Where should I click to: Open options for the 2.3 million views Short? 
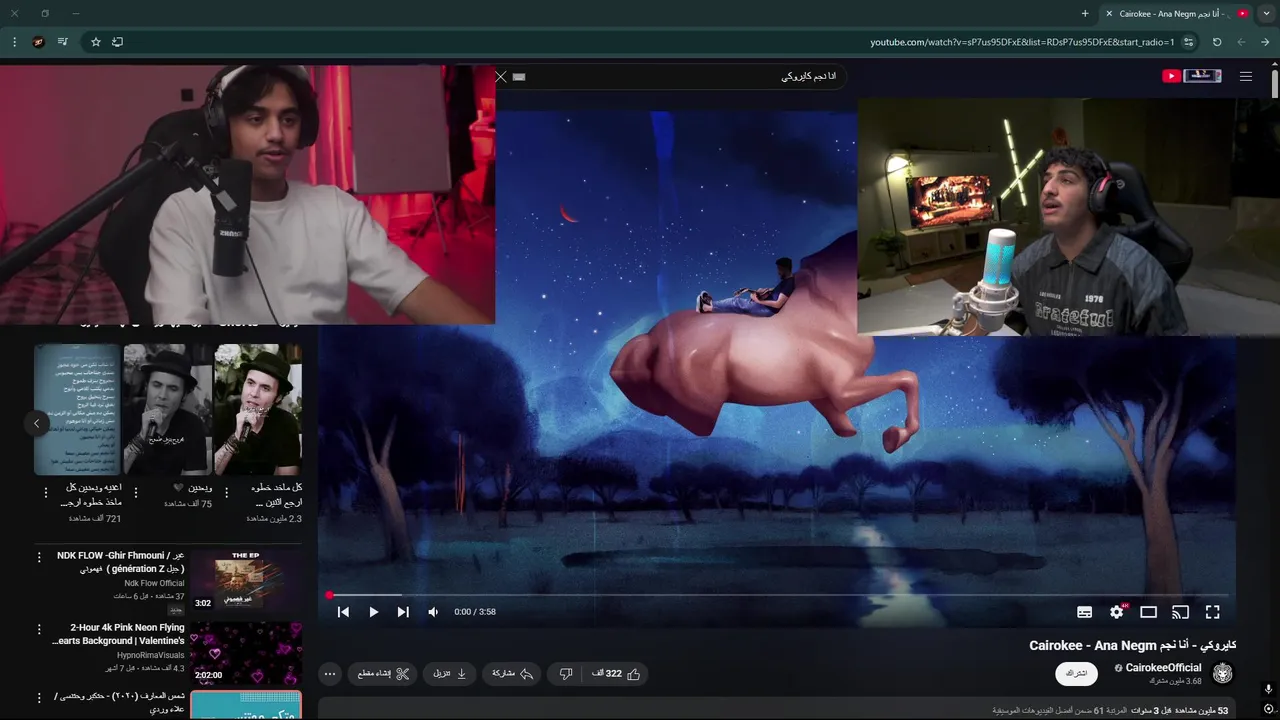coord(227,492)
